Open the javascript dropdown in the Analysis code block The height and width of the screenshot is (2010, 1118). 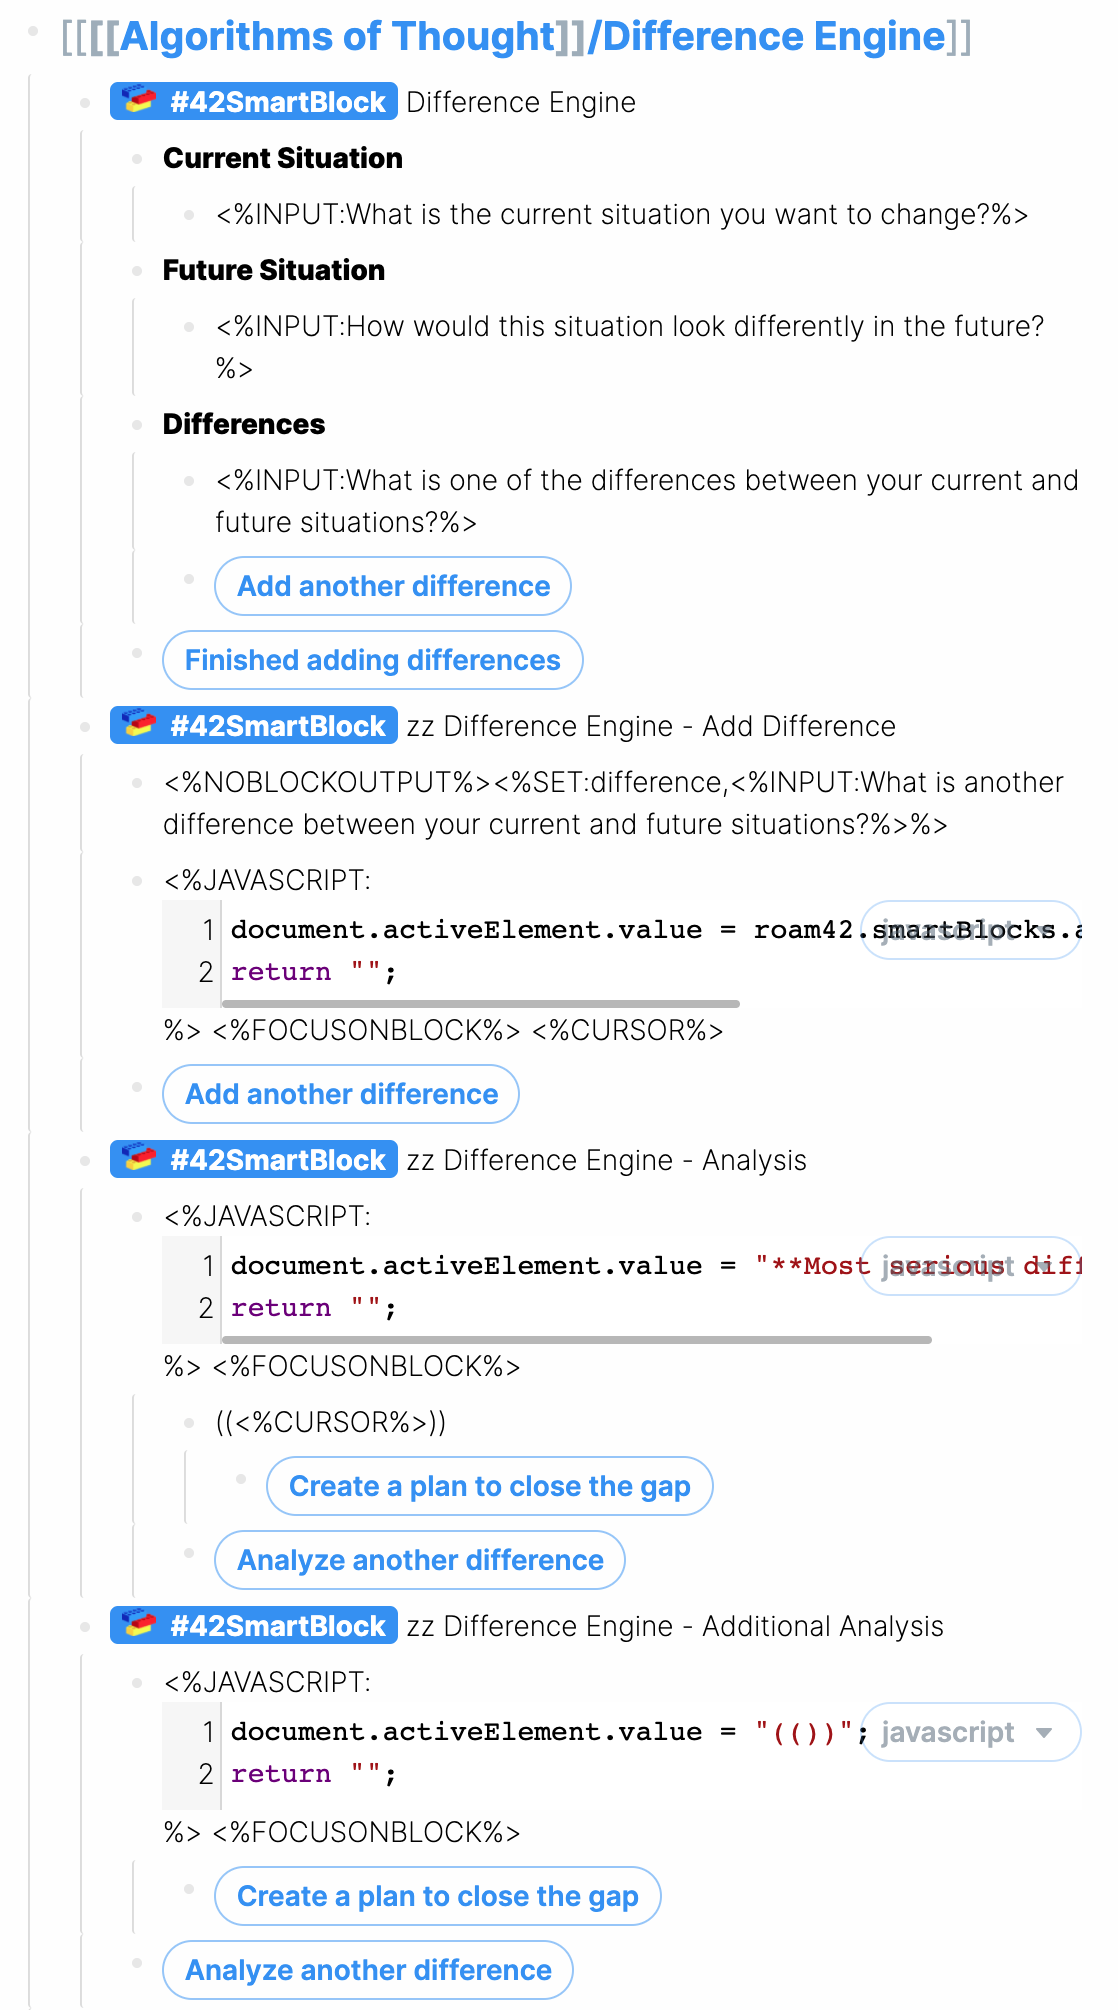(969, 1265)
